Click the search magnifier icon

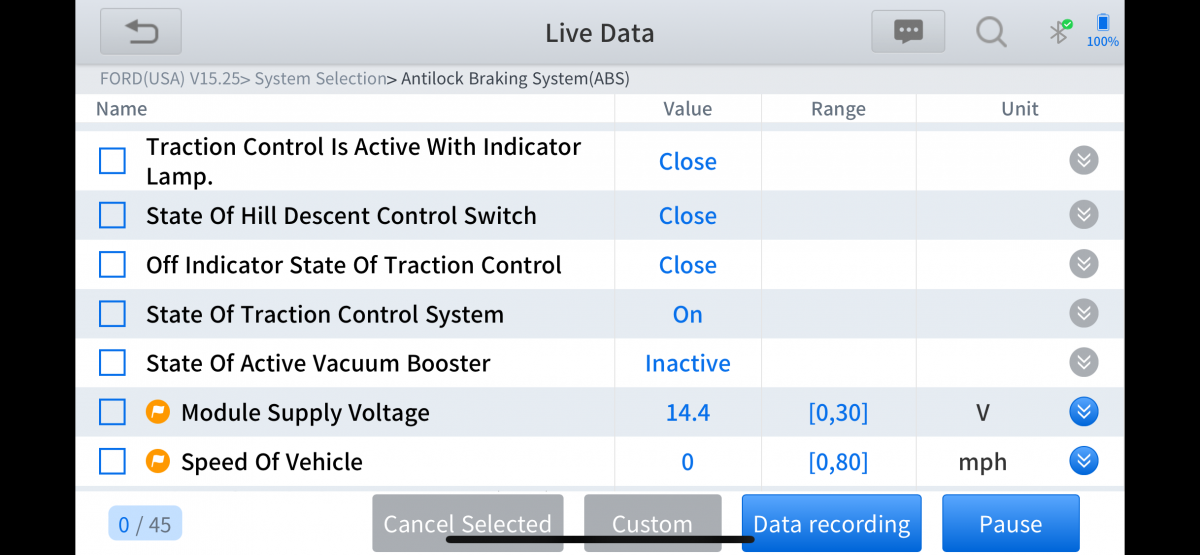pyautogui.click(x=991, y=32)
